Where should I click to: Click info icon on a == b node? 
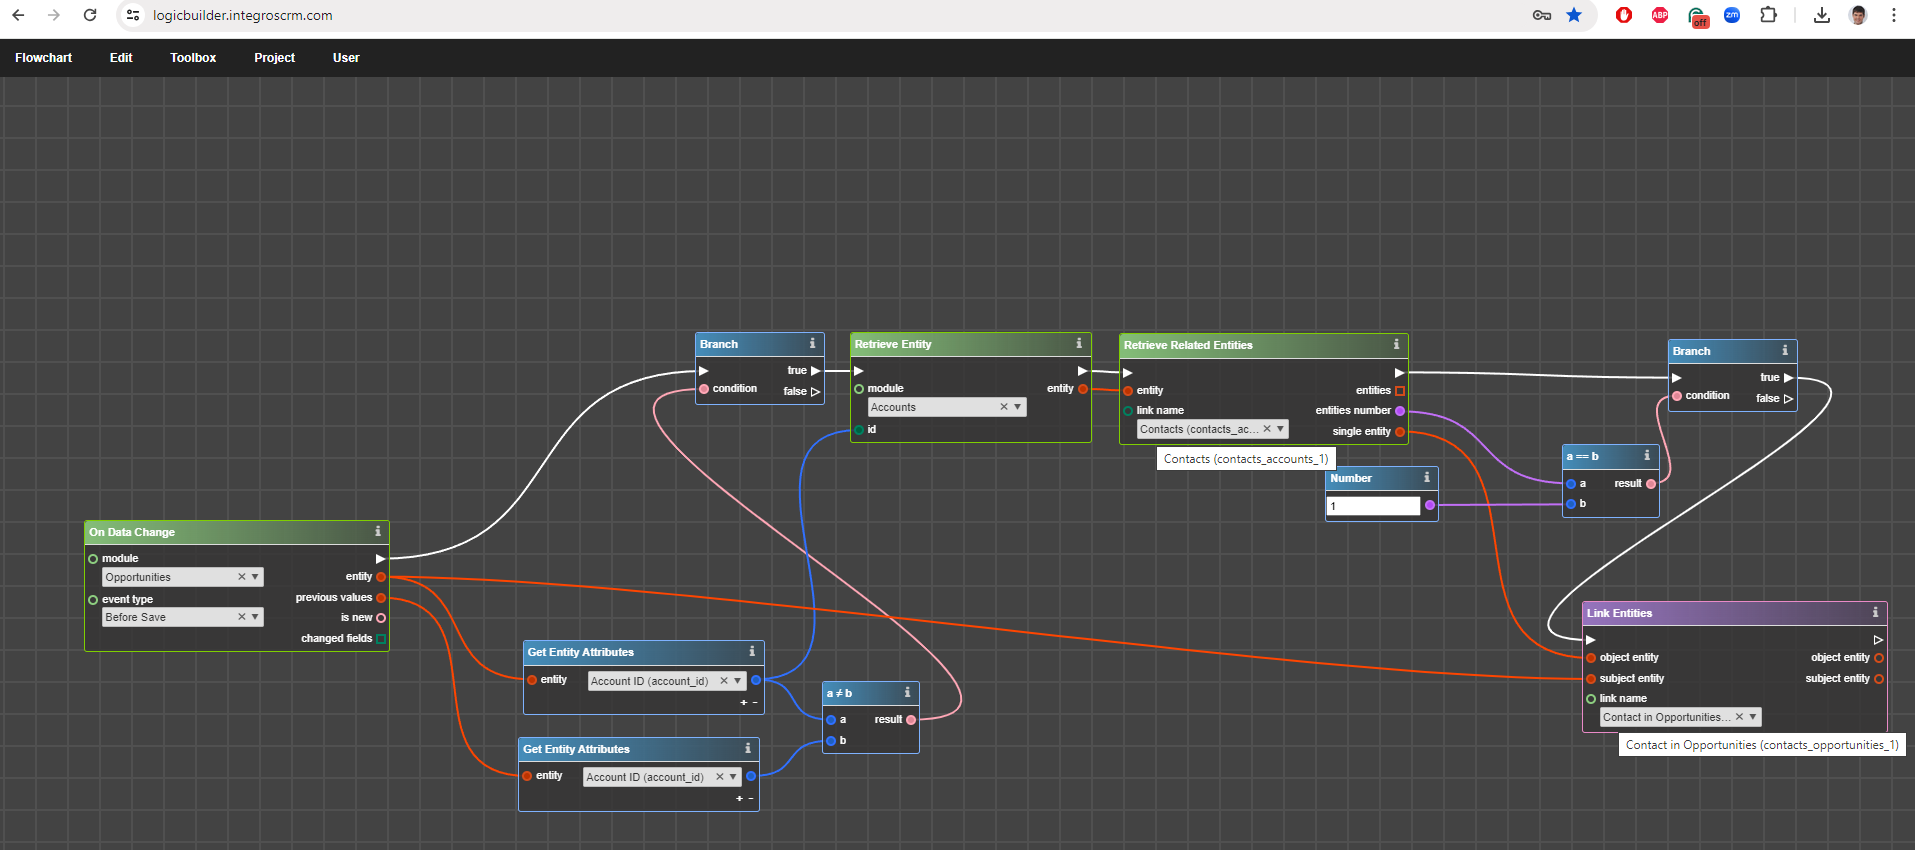pyautogui.click(x=1647, y=455)
